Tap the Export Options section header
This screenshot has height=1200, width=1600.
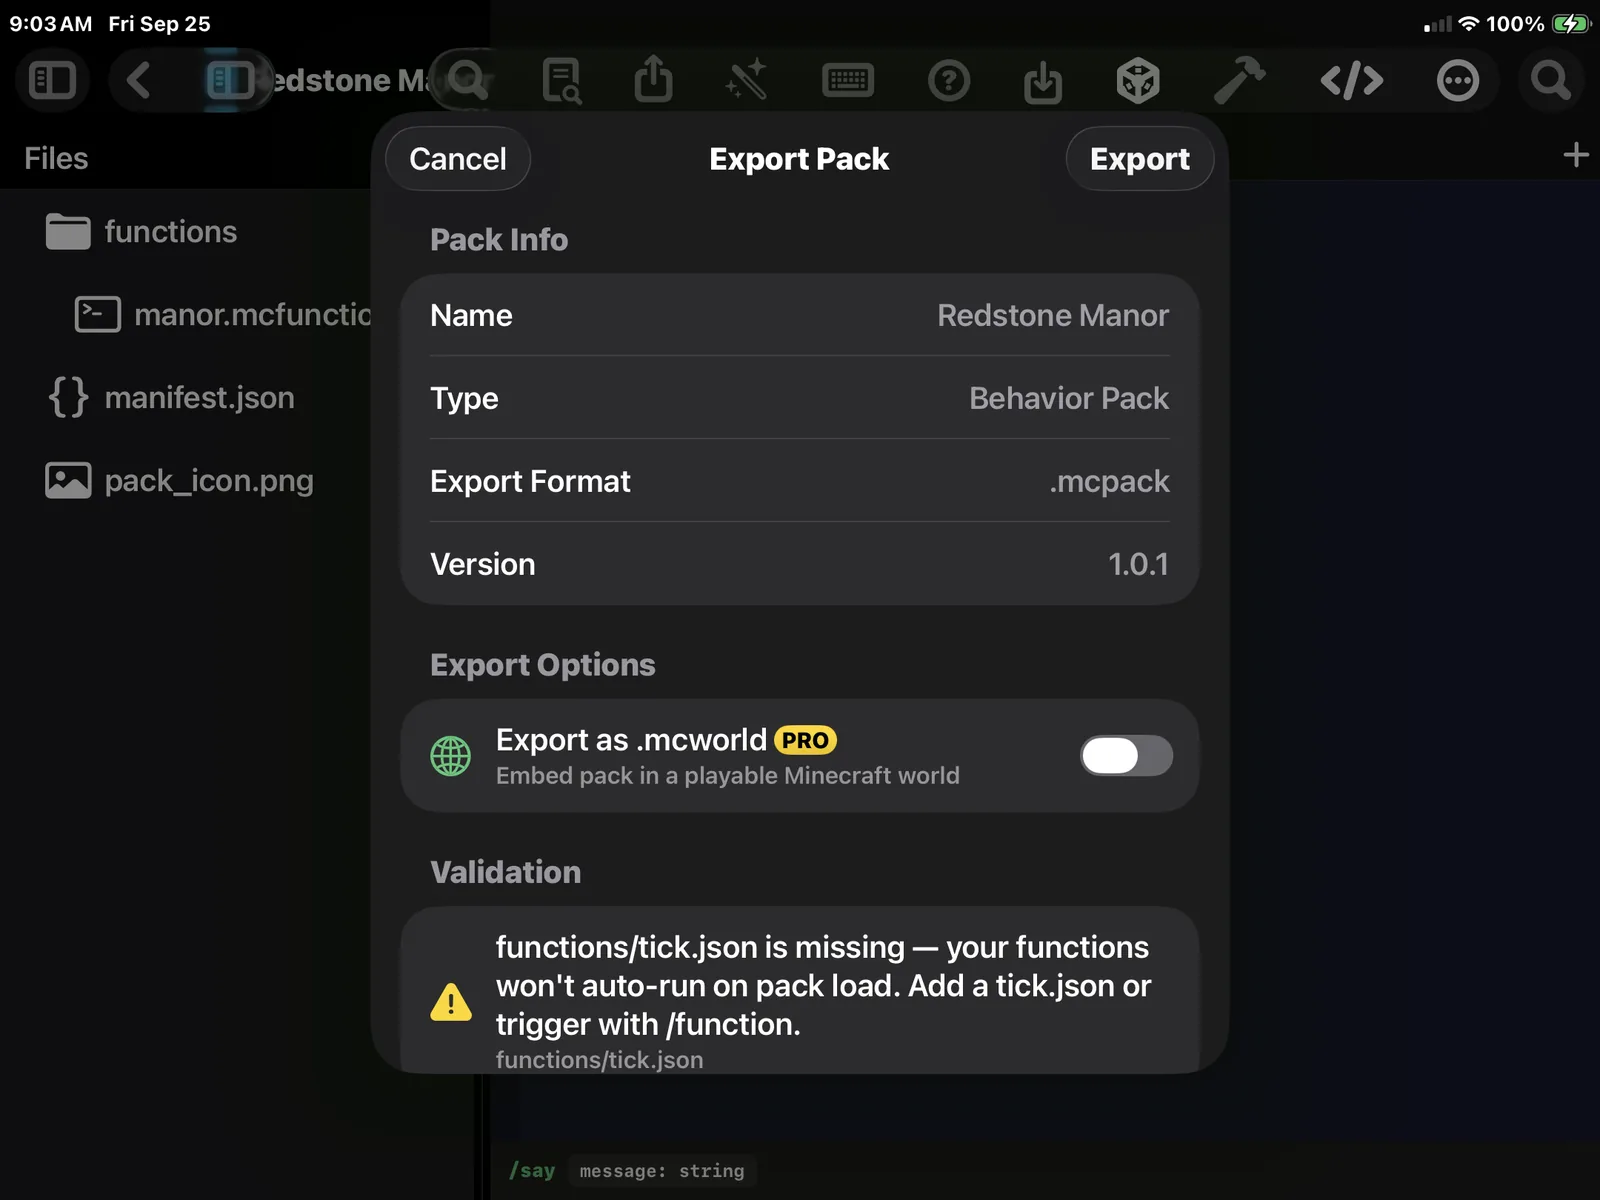coord(543,665)
